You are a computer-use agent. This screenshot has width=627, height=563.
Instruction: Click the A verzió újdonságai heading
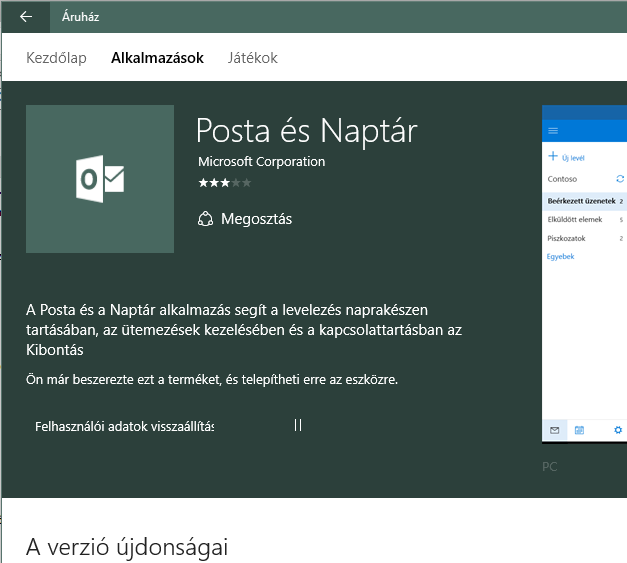point(127,547)
